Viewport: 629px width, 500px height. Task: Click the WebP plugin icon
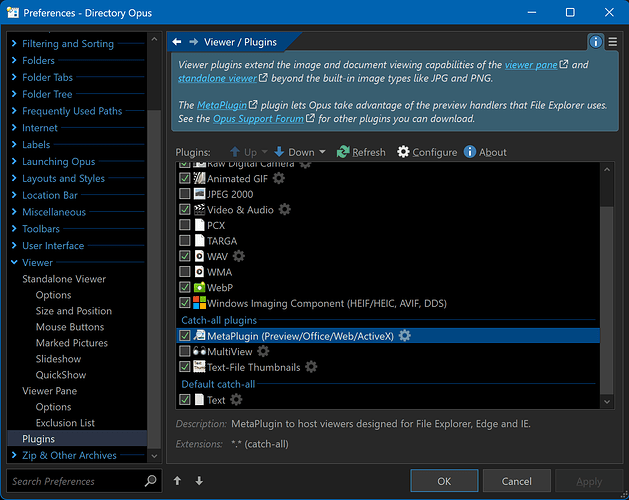[x=199, y=287]
